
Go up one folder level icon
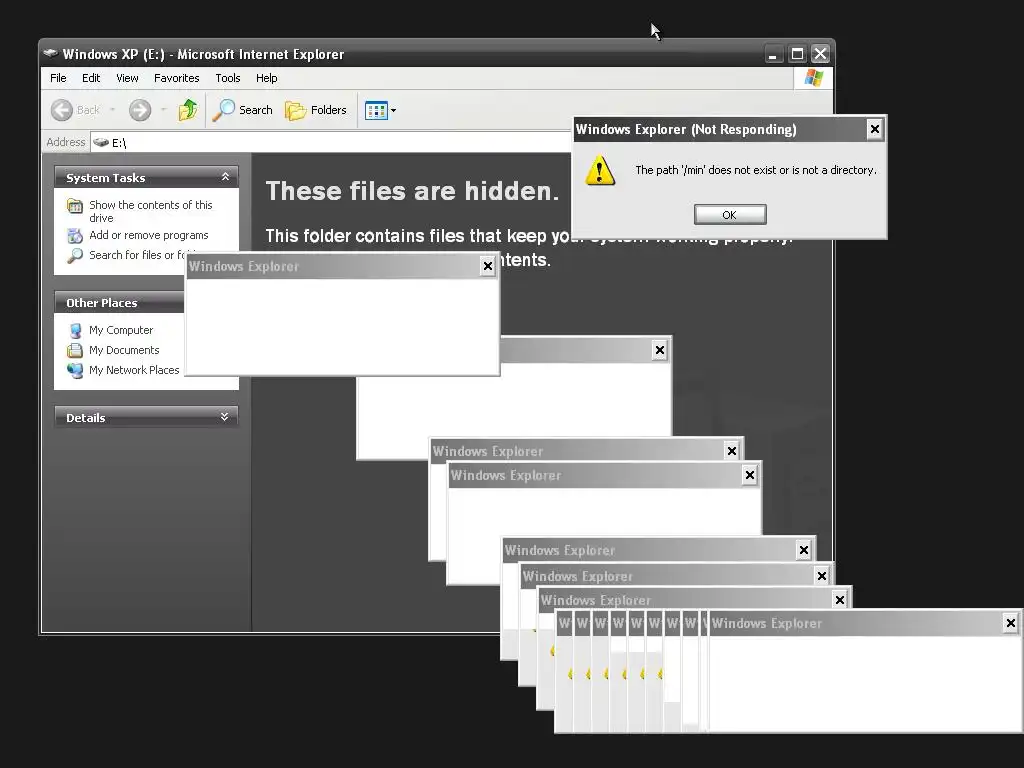[188, 110]
